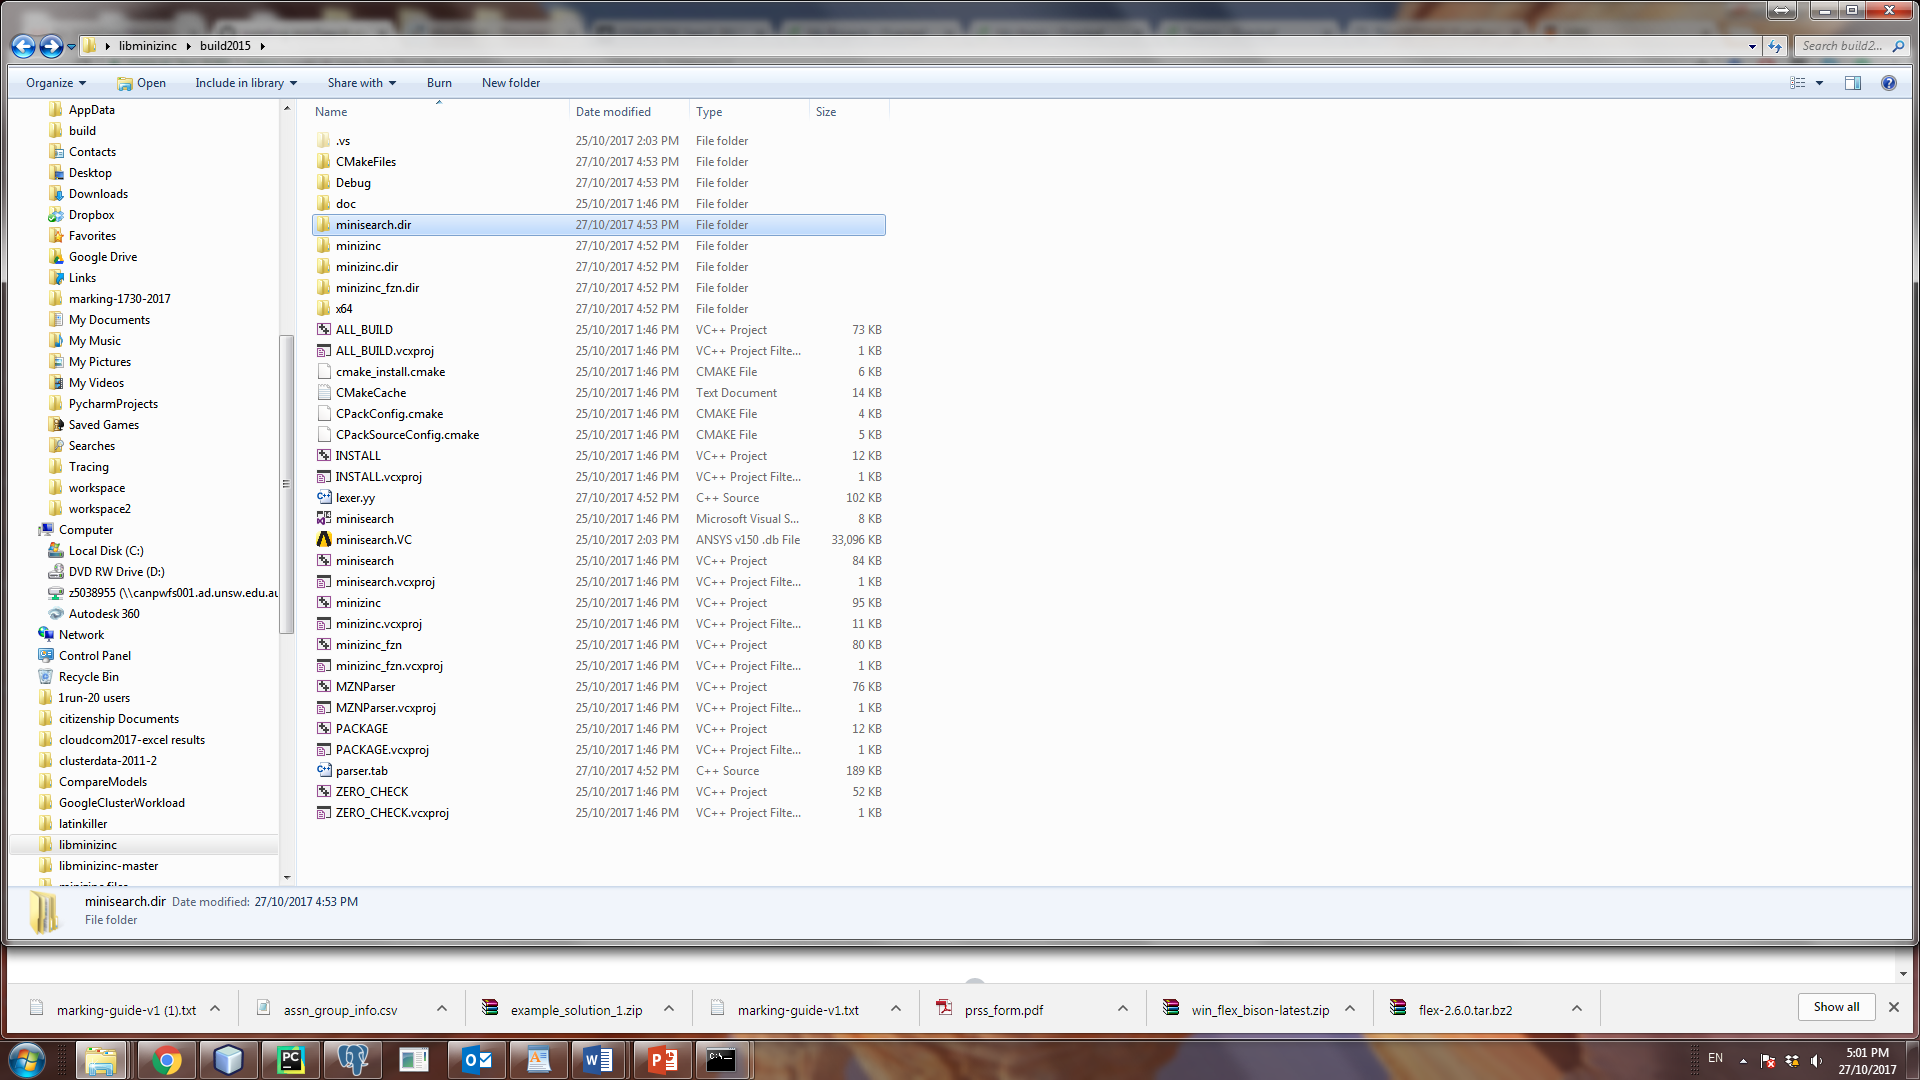This screenshot has width=1920, height=1080.
Task: Click the navigation pane scroll-down arrow
Action: click(287, 877)
